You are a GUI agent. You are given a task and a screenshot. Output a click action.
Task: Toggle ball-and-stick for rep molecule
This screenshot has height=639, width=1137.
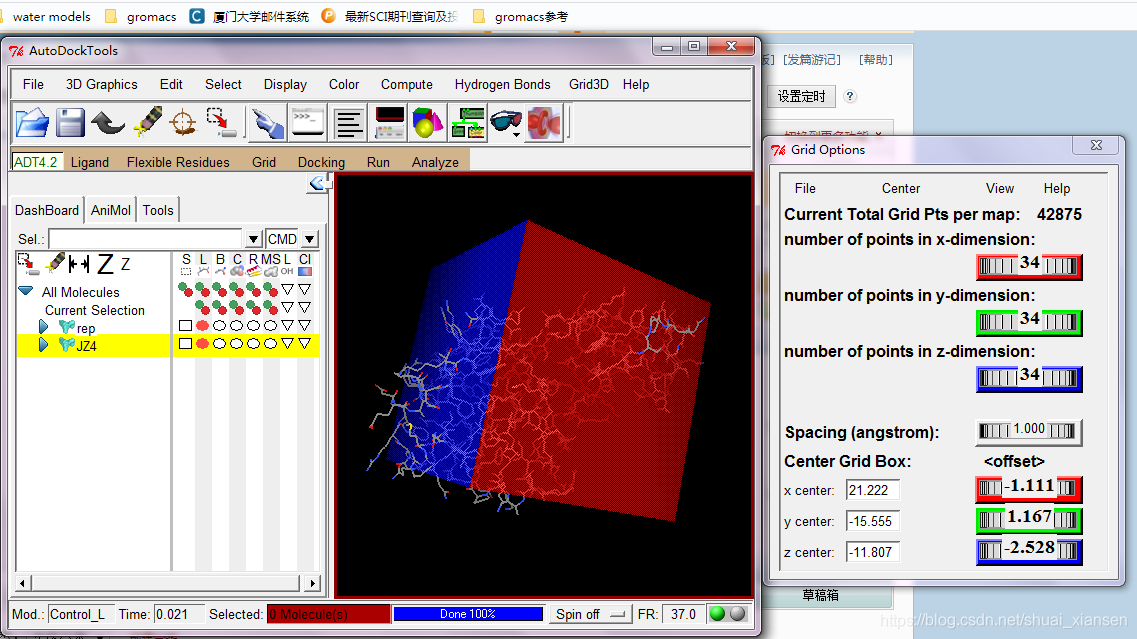(220, 326)
